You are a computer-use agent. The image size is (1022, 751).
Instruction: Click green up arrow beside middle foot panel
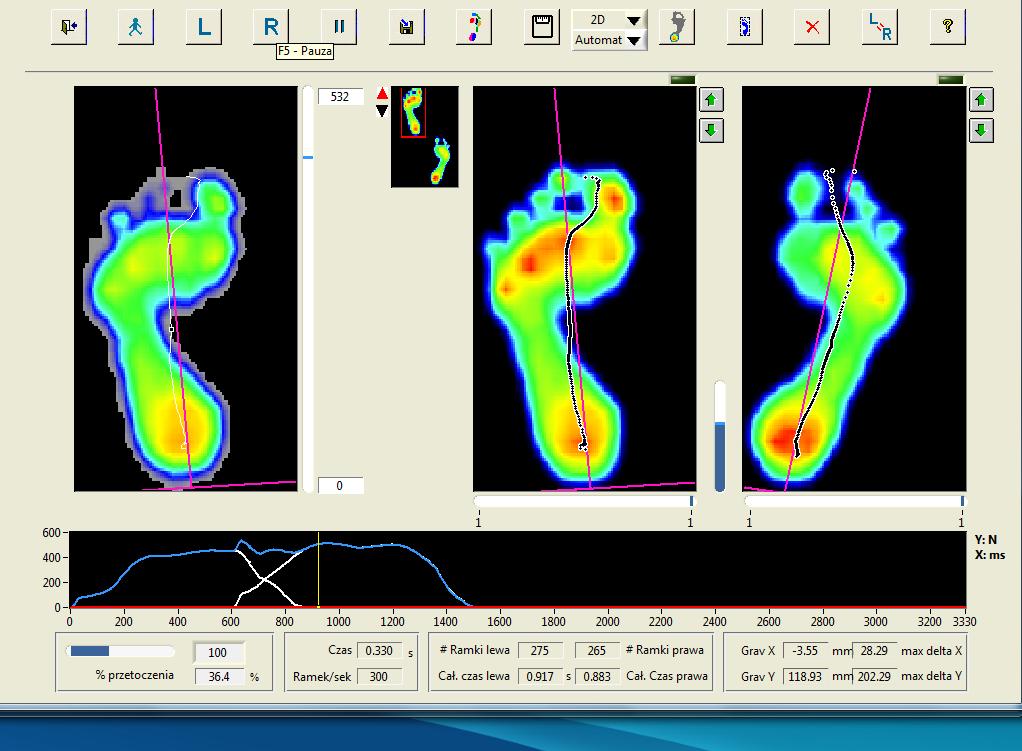point(711,100)
